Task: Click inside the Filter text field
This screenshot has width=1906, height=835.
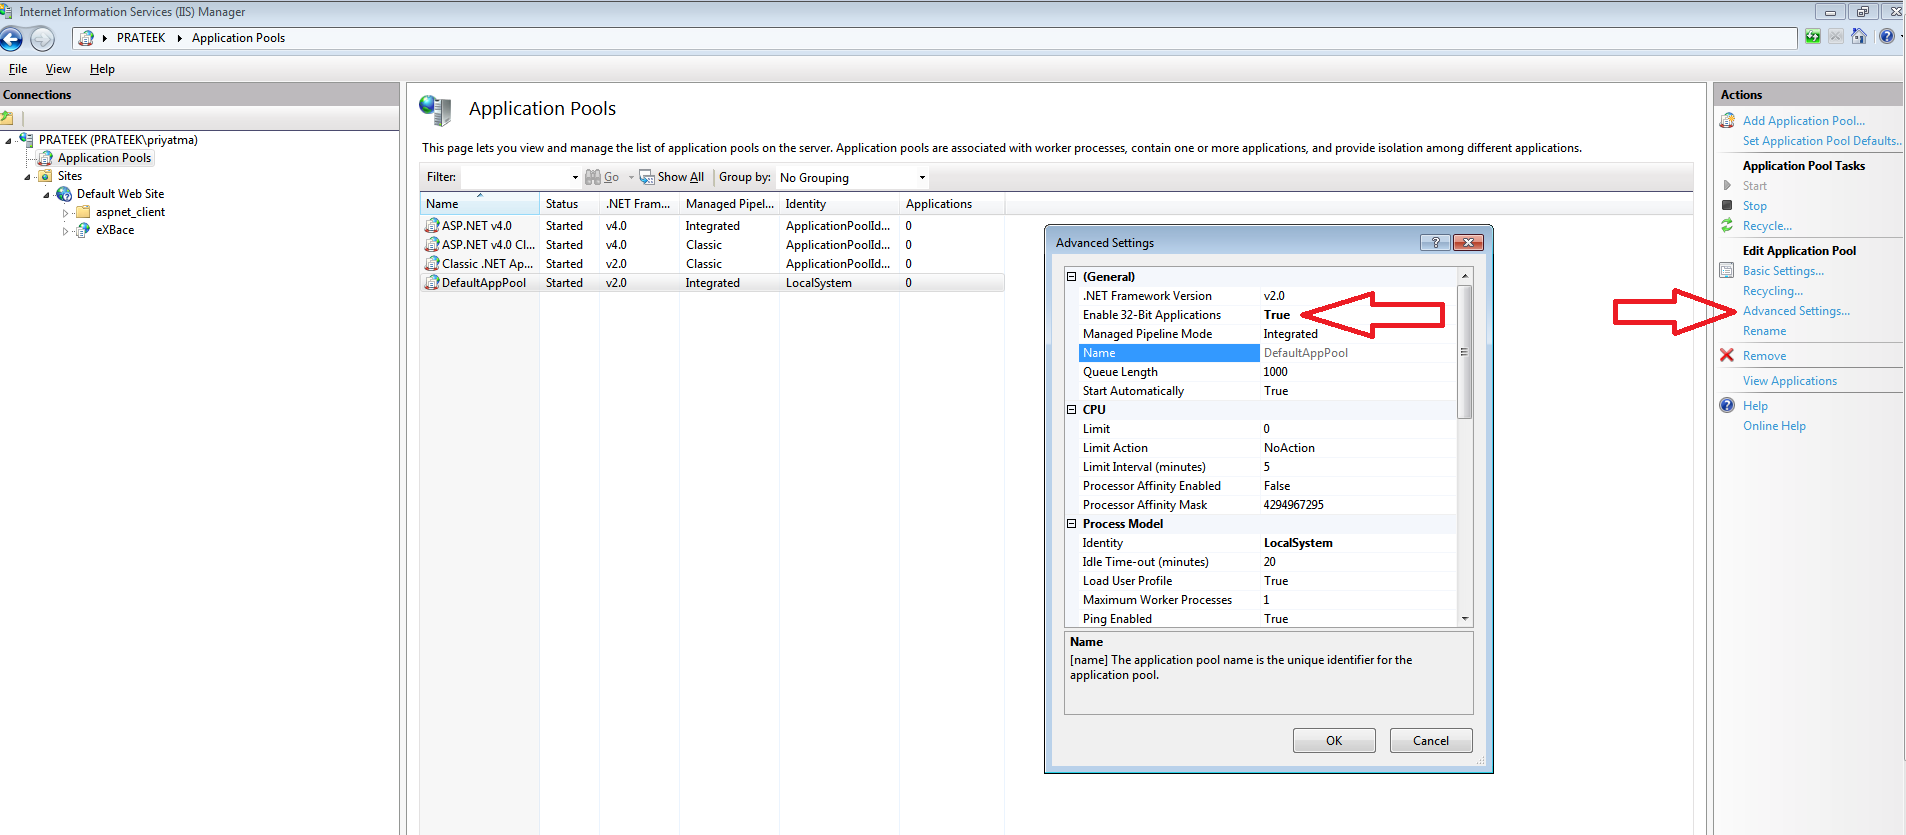Action: pyautogui.click(x=514, y=178)
